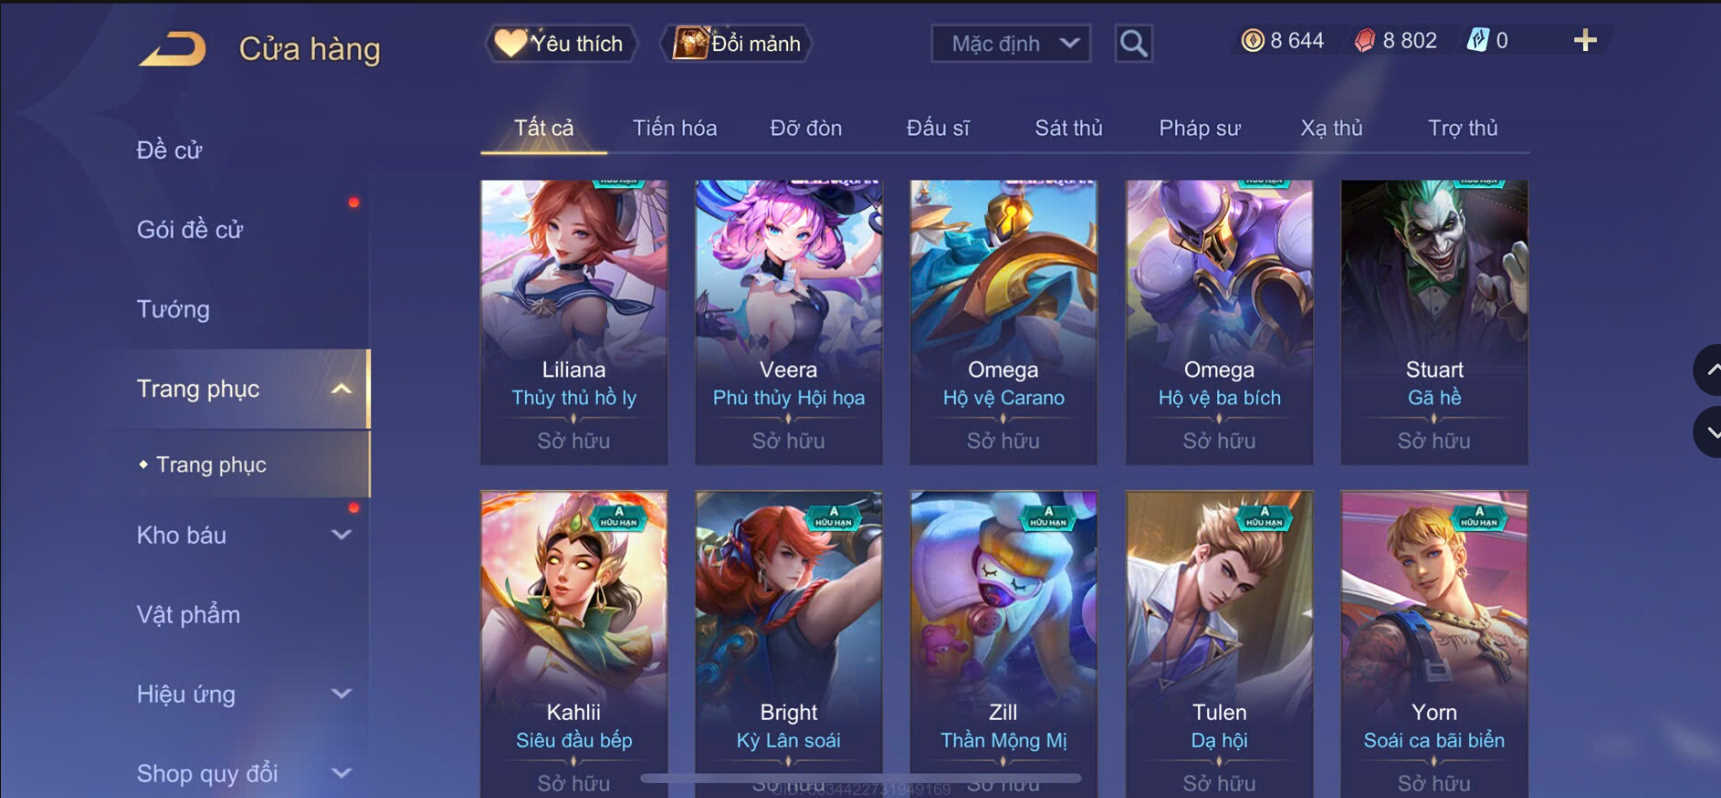Image resolution: width=1721 pixels, height=798 pixels.
Task: Select the Stuart Gã hề skin card
Action: [1434, 322]
